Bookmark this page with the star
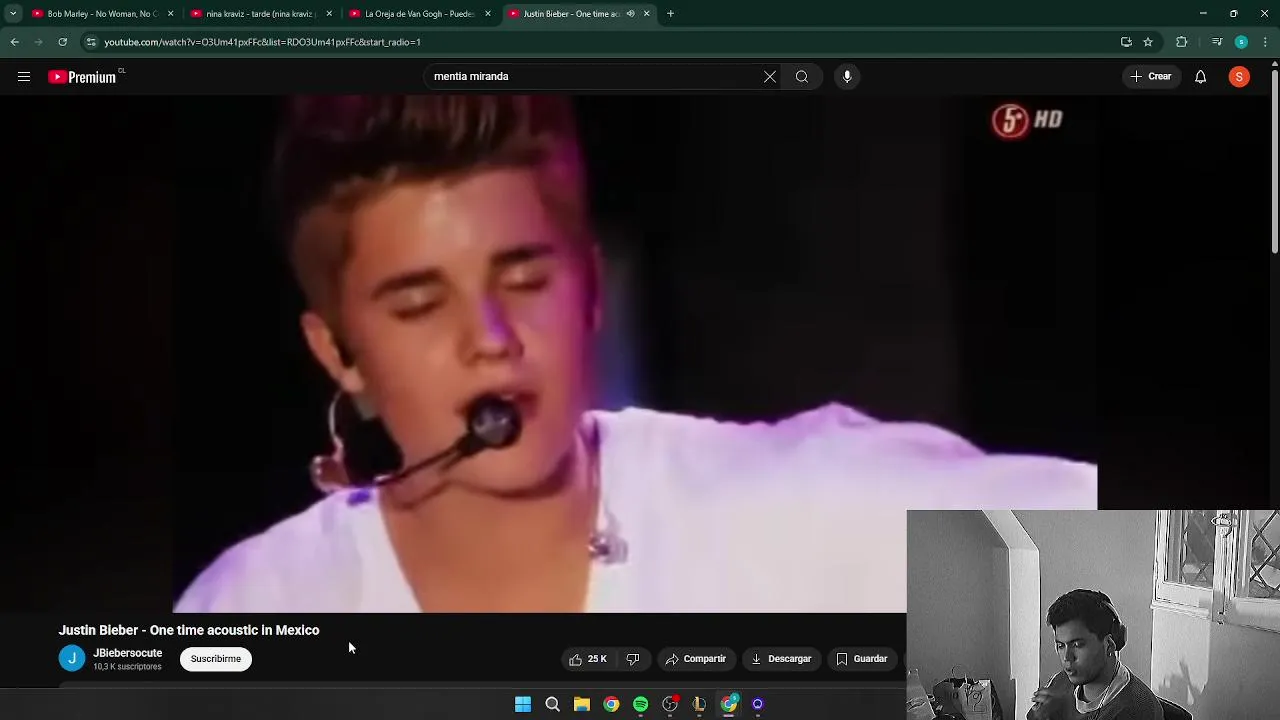 [x=1148, y=42]
